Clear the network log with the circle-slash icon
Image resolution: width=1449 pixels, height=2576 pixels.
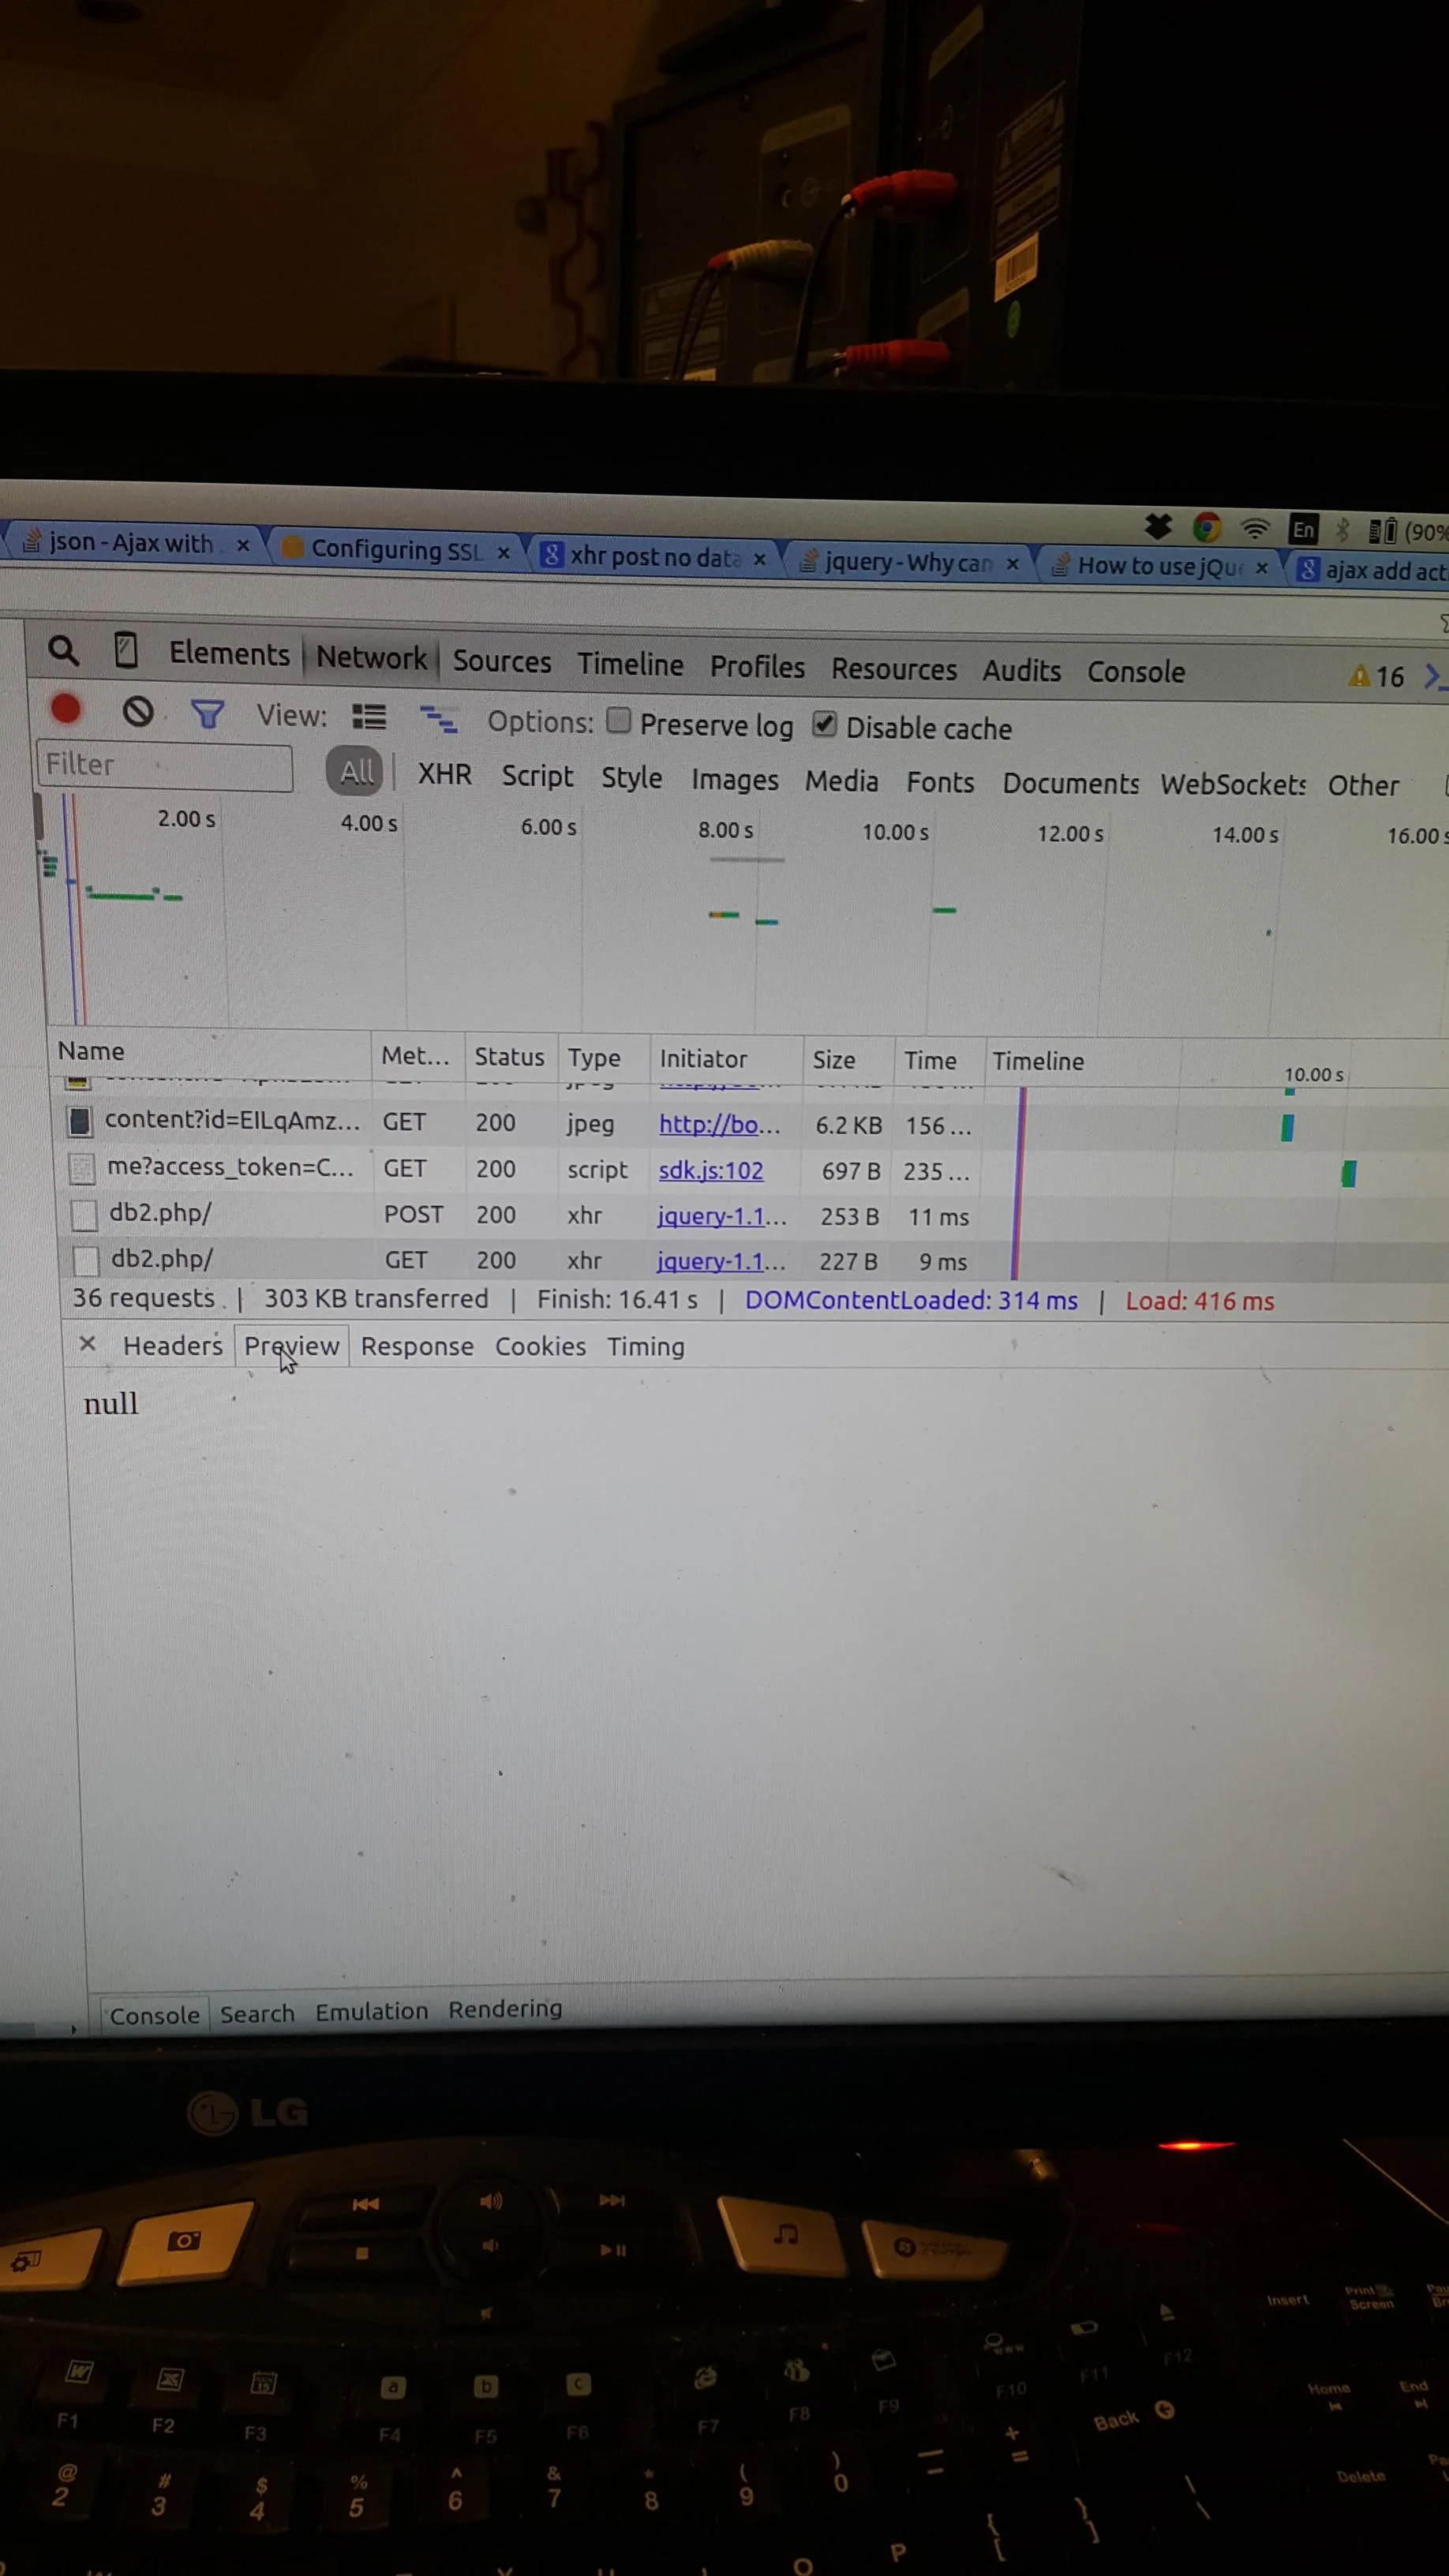(x=138, y=712)
